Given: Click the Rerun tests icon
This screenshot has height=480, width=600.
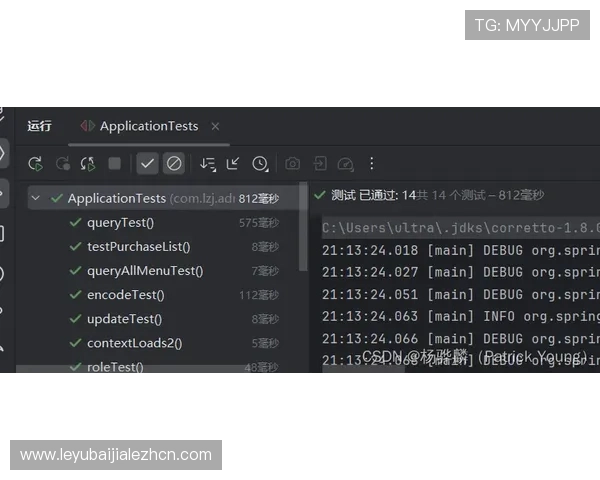Looking at the screenshot, I should (x=36, y=164).
